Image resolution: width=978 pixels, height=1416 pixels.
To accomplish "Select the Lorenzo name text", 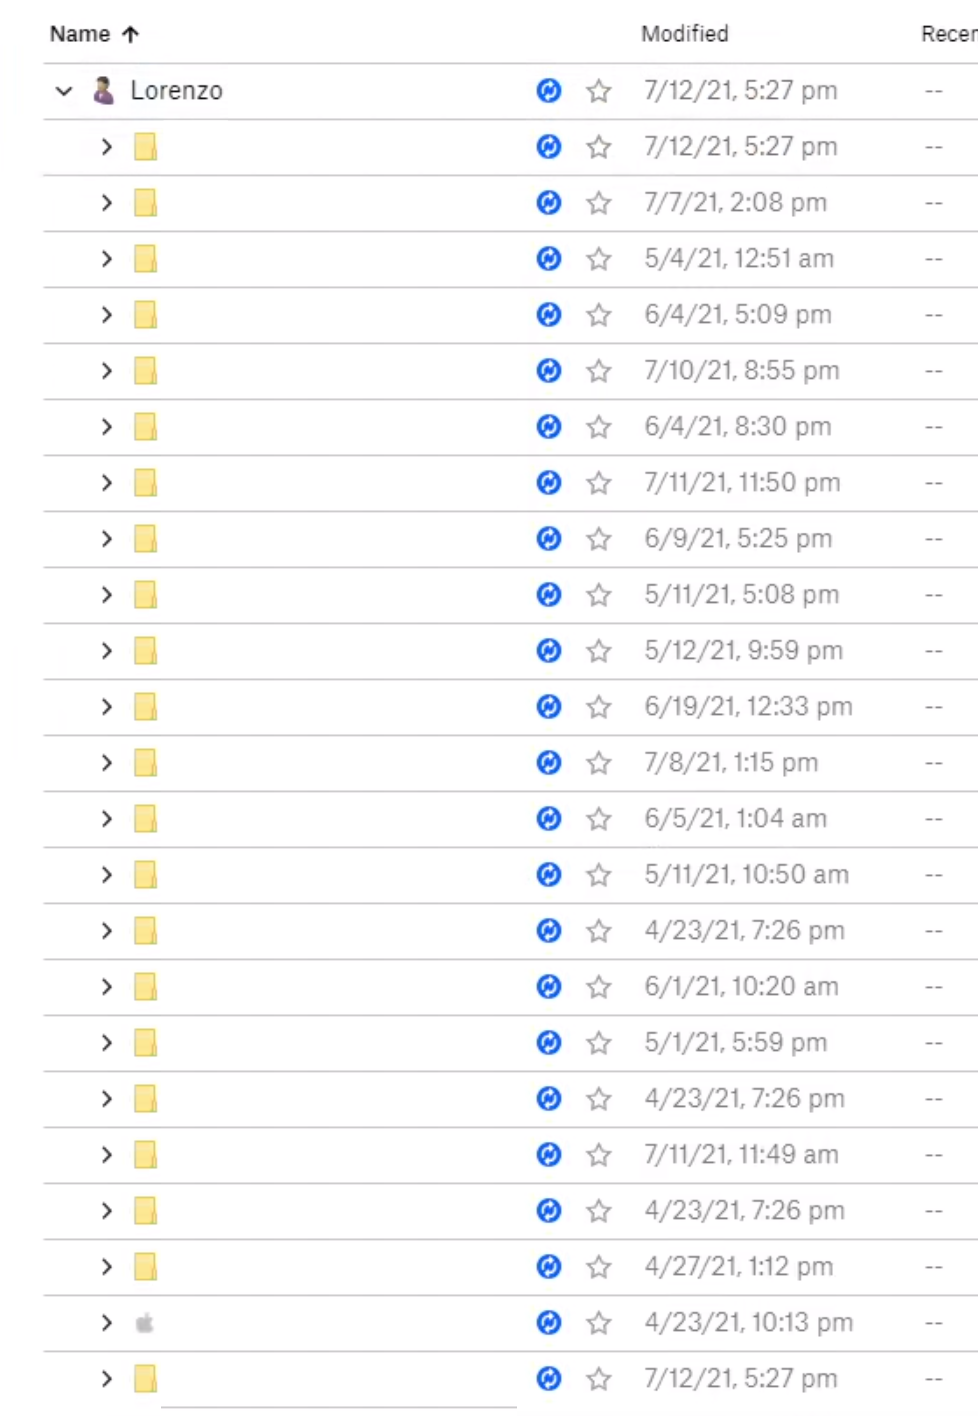I will click(x=176, y=90).
